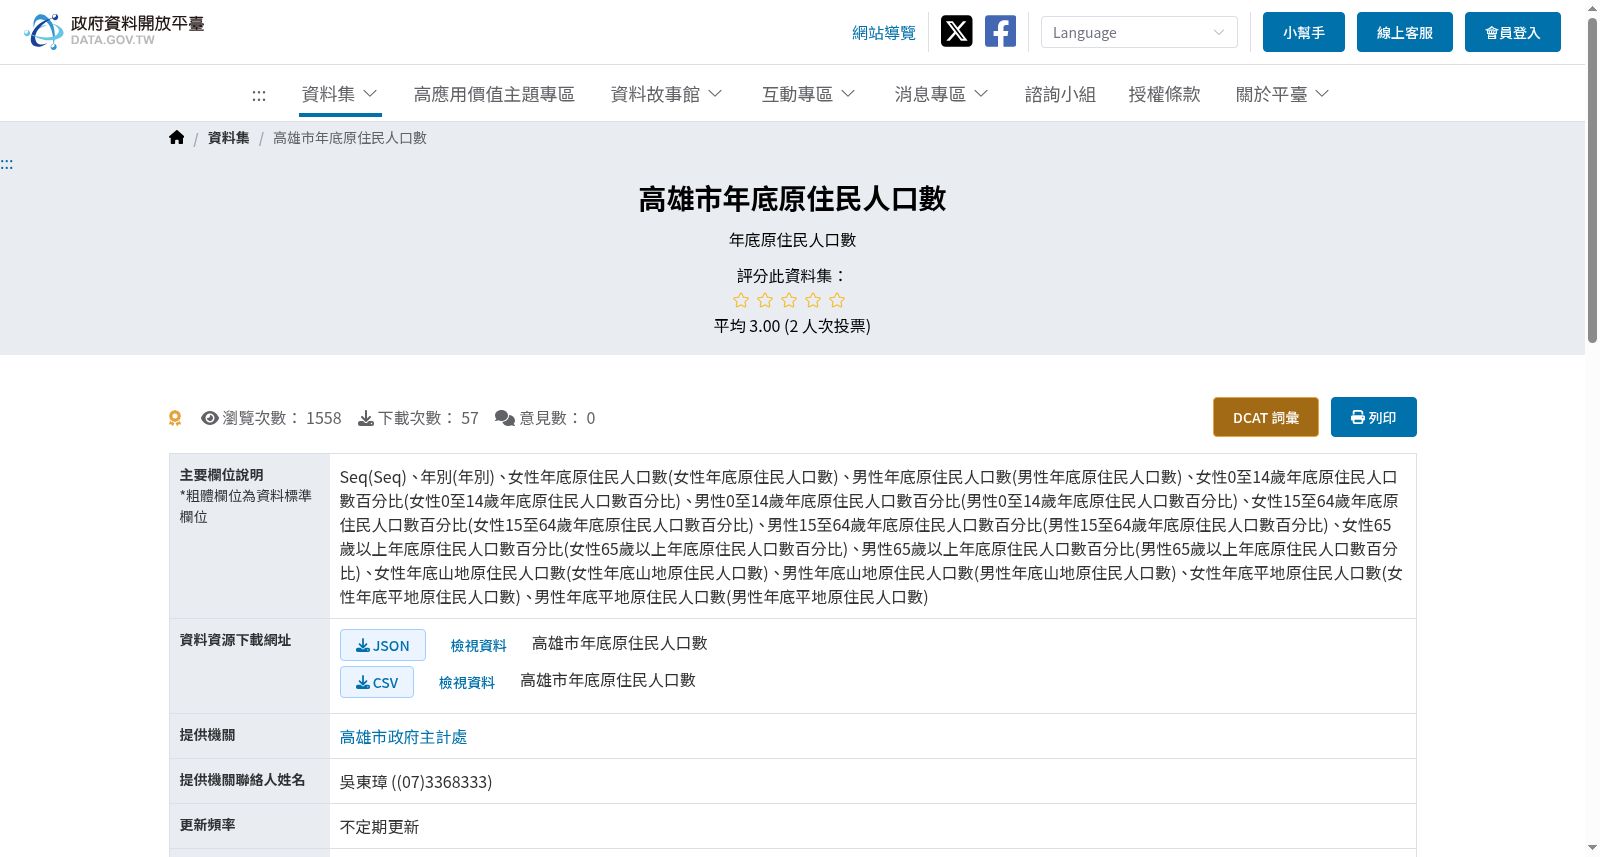Open the Language dropdown
The image size is (1600, 857).
coord(1139,32)
